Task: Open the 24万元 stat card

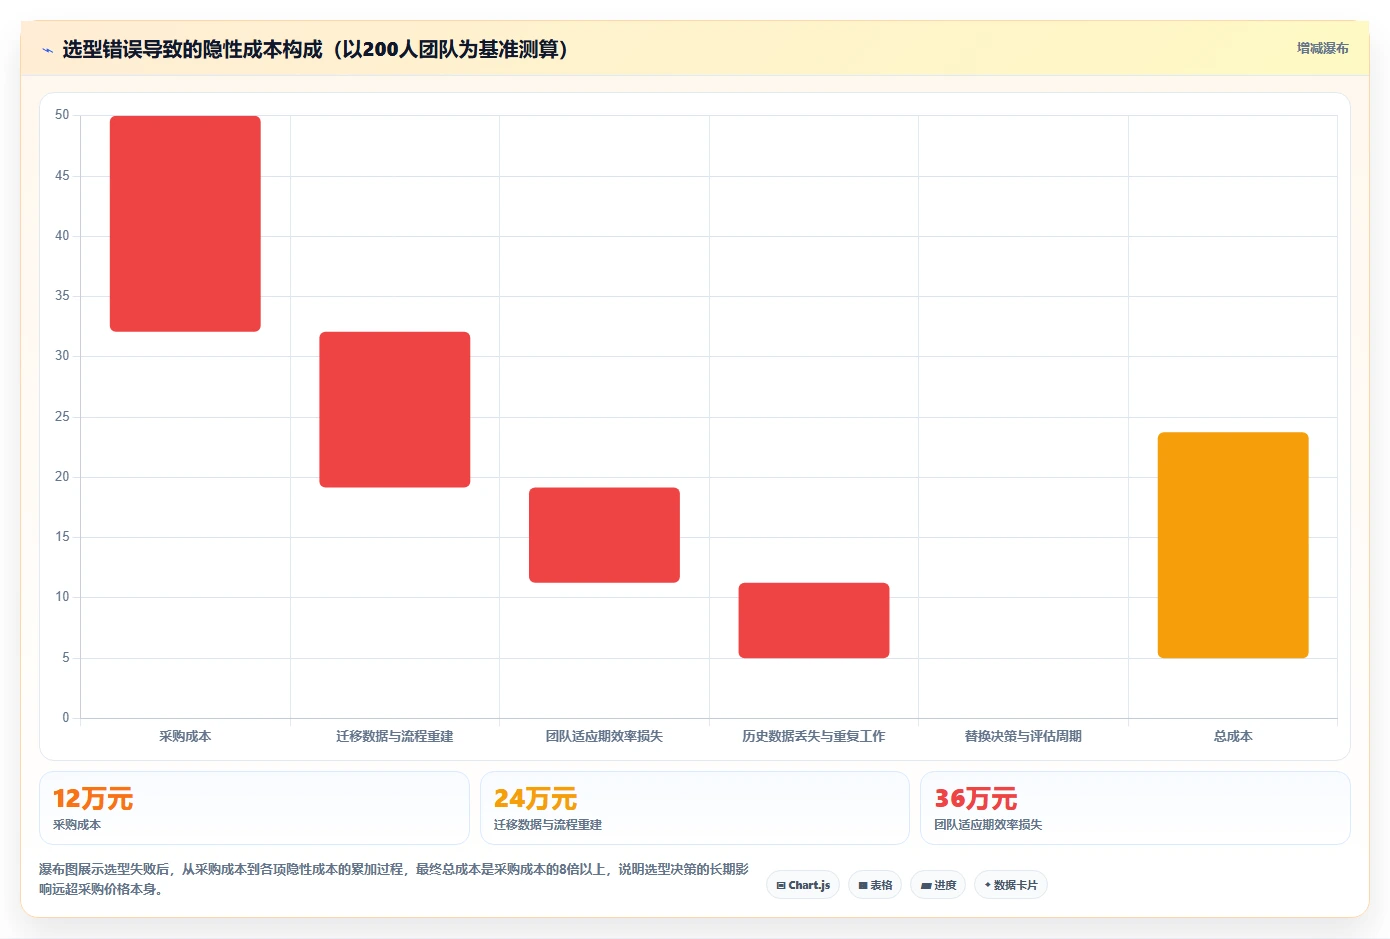Action: 695,808
